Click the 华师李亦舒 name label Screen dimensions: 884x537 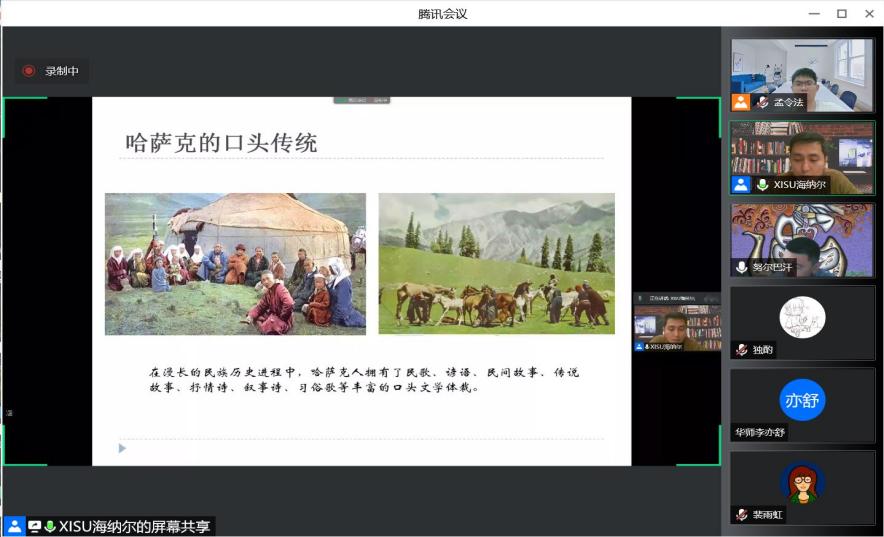[761, 432]
